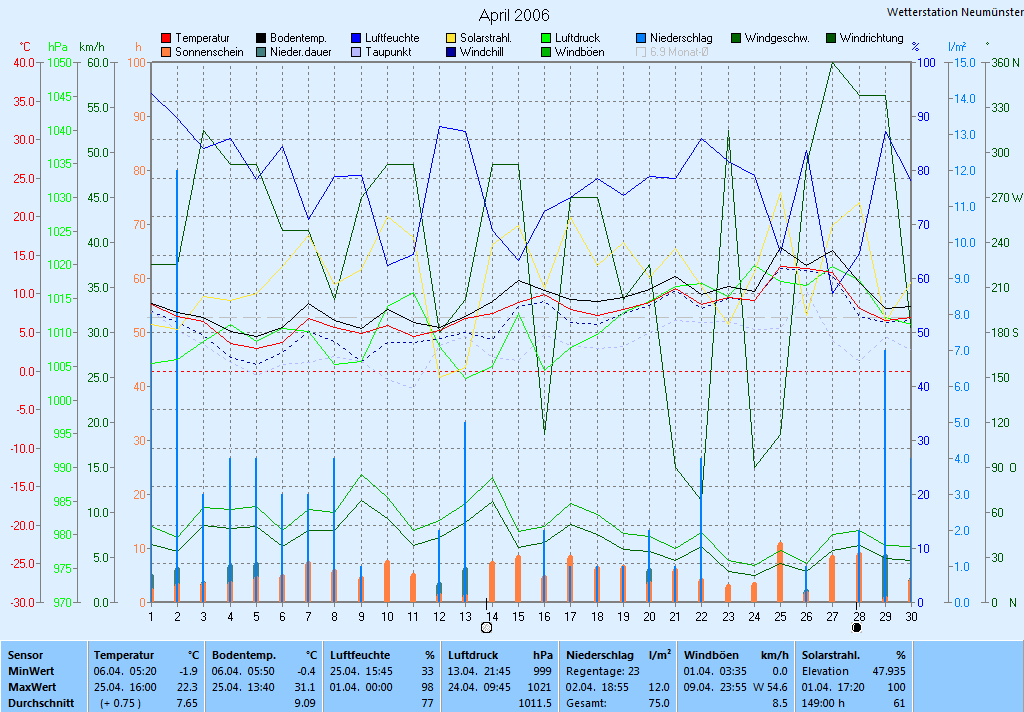Click the Gesamt precipitation total 75.0
The width and height of the screenshot is (1024, 712).
658,704
